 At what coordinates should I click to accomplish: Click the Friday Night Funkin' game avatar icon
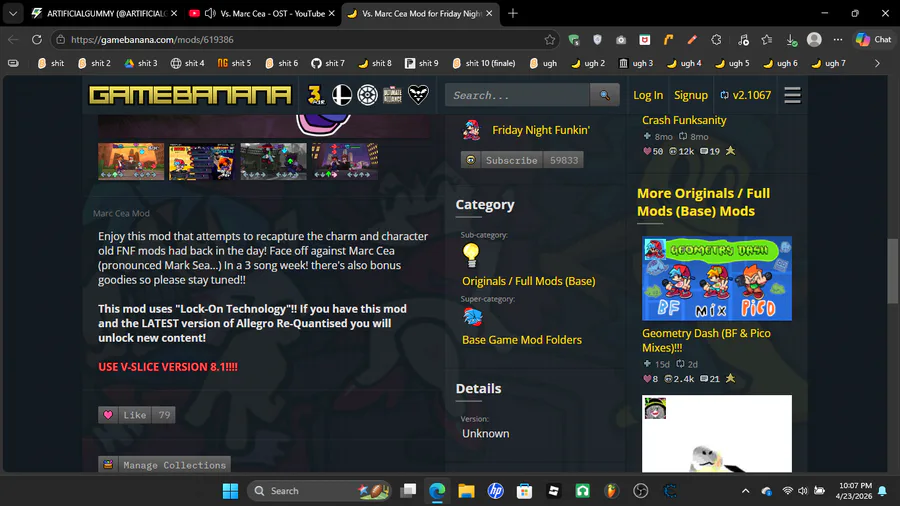pyautogui.click(x=471, y=130)
